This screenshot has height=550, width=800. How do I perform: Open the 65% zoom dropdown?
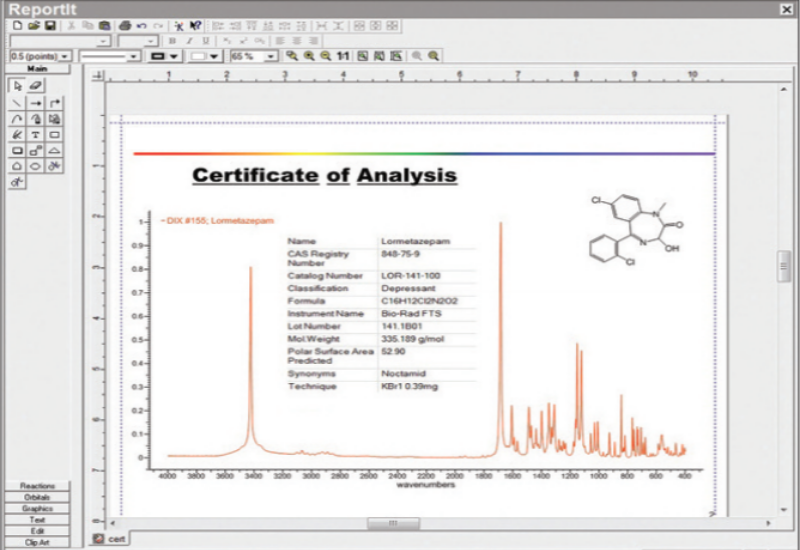272,57
